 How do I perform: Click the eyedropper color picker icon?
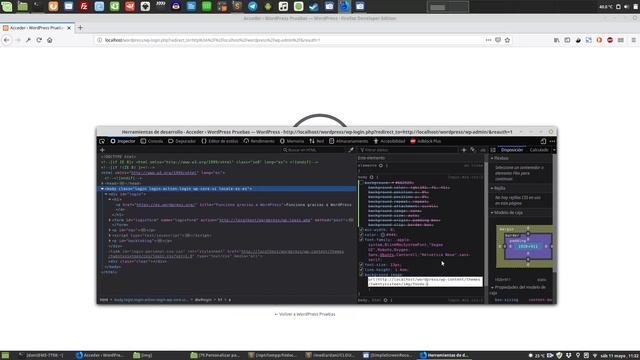(351, 150)
